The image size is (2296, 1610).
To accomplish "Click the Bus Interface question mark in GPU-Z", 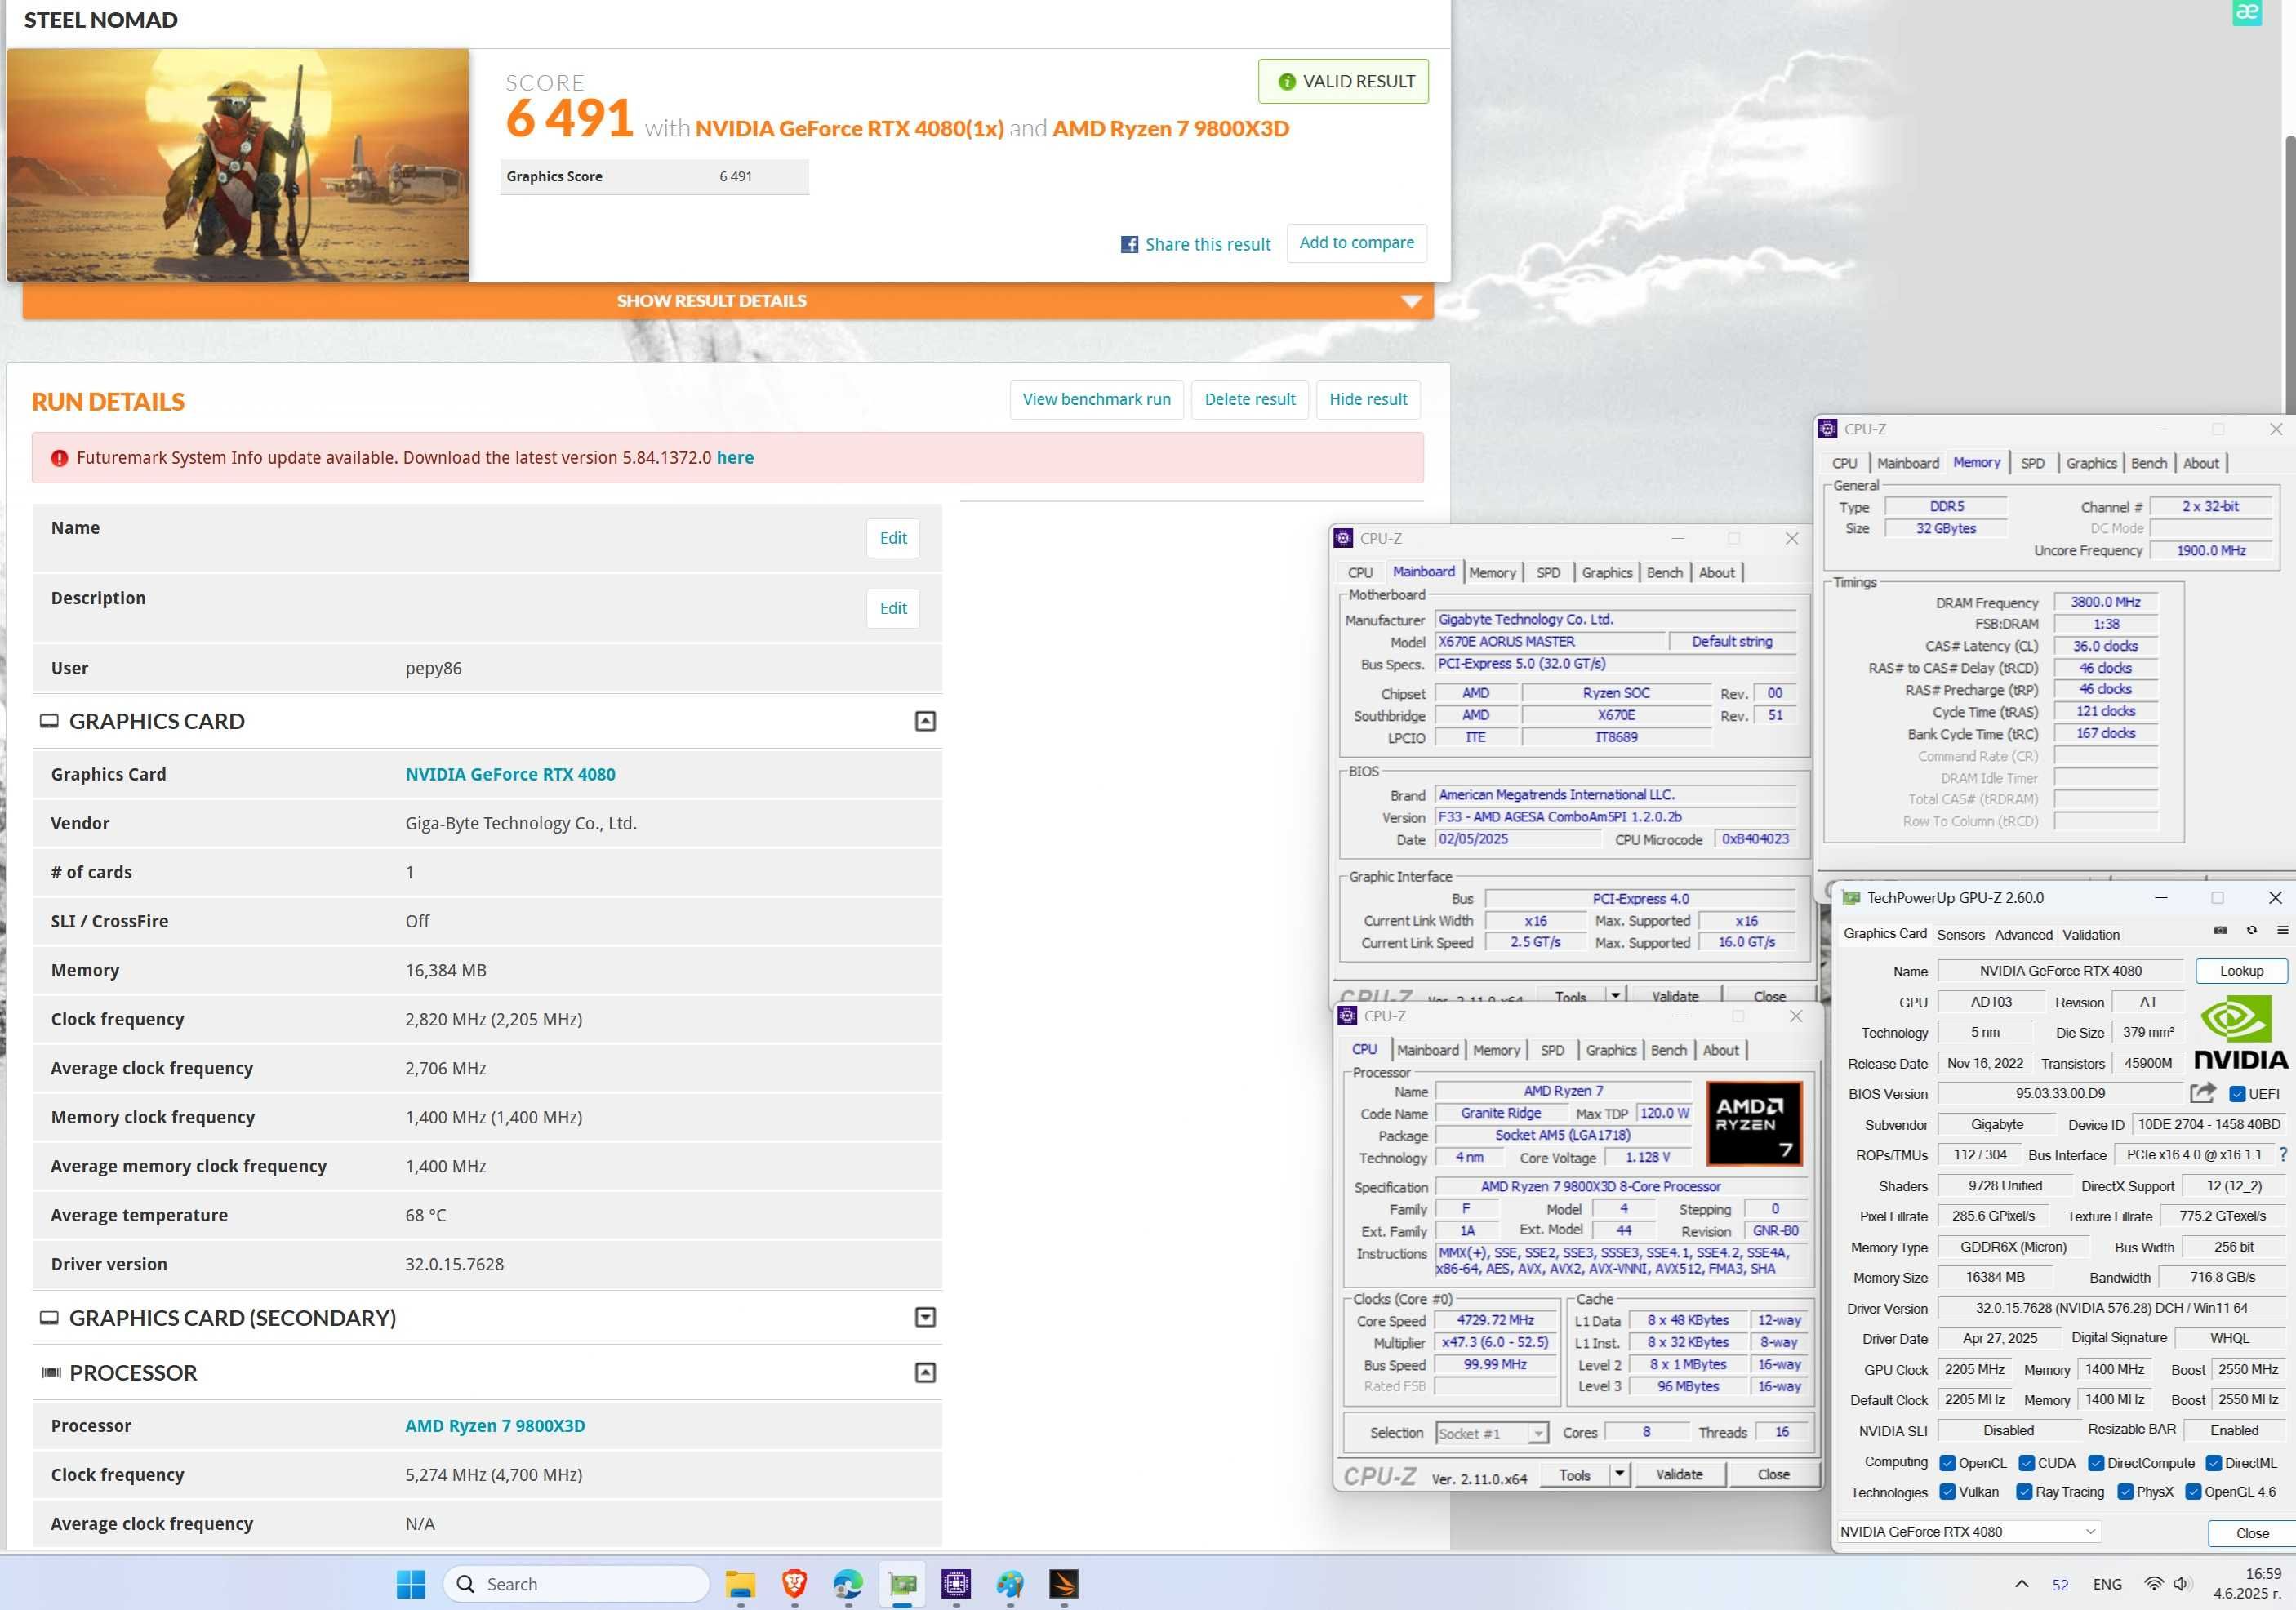I will pyautogui.click(x=2283, y=1154).
